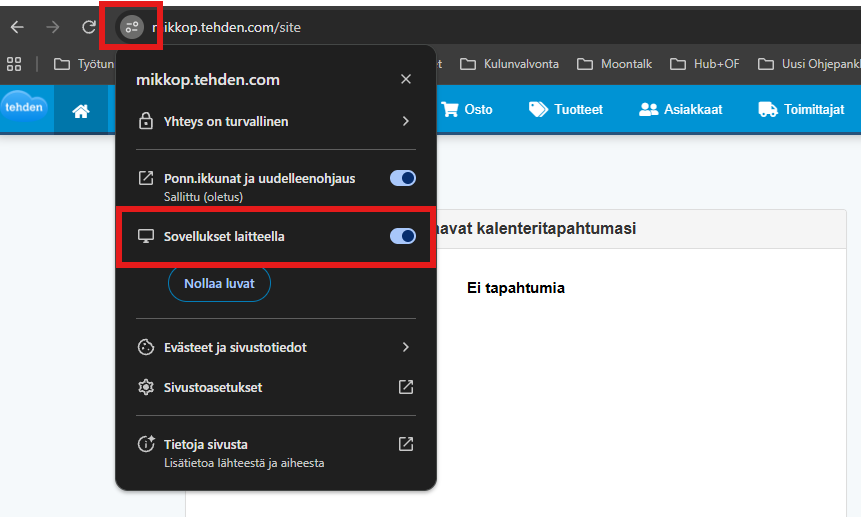The width and height of the screenshot is (861, 517).
Task: Toggle Sovellukset laitteella switch
Action: tap(403, 236)
